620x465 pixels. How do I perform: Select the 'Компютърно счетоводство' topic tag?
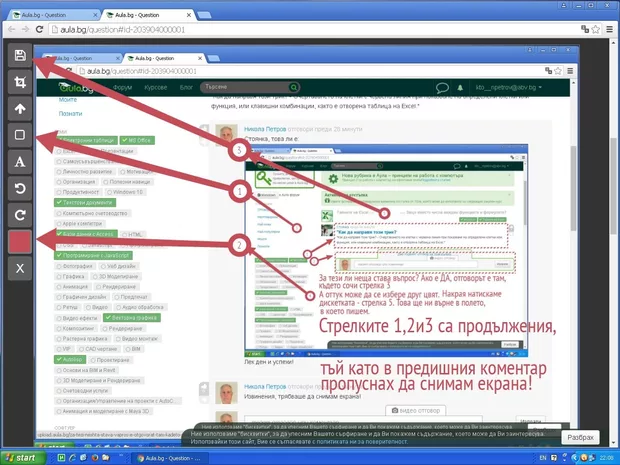(x=93, y=213)
